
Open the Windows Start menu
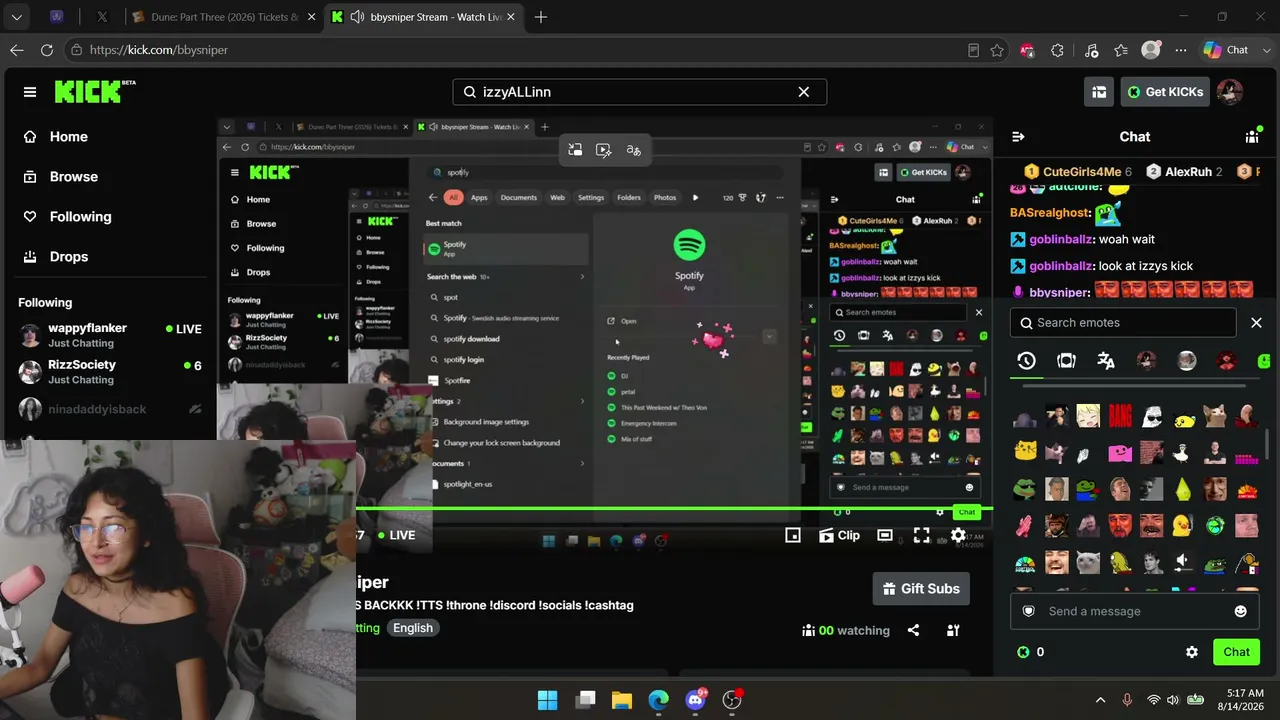pos(547,700)
